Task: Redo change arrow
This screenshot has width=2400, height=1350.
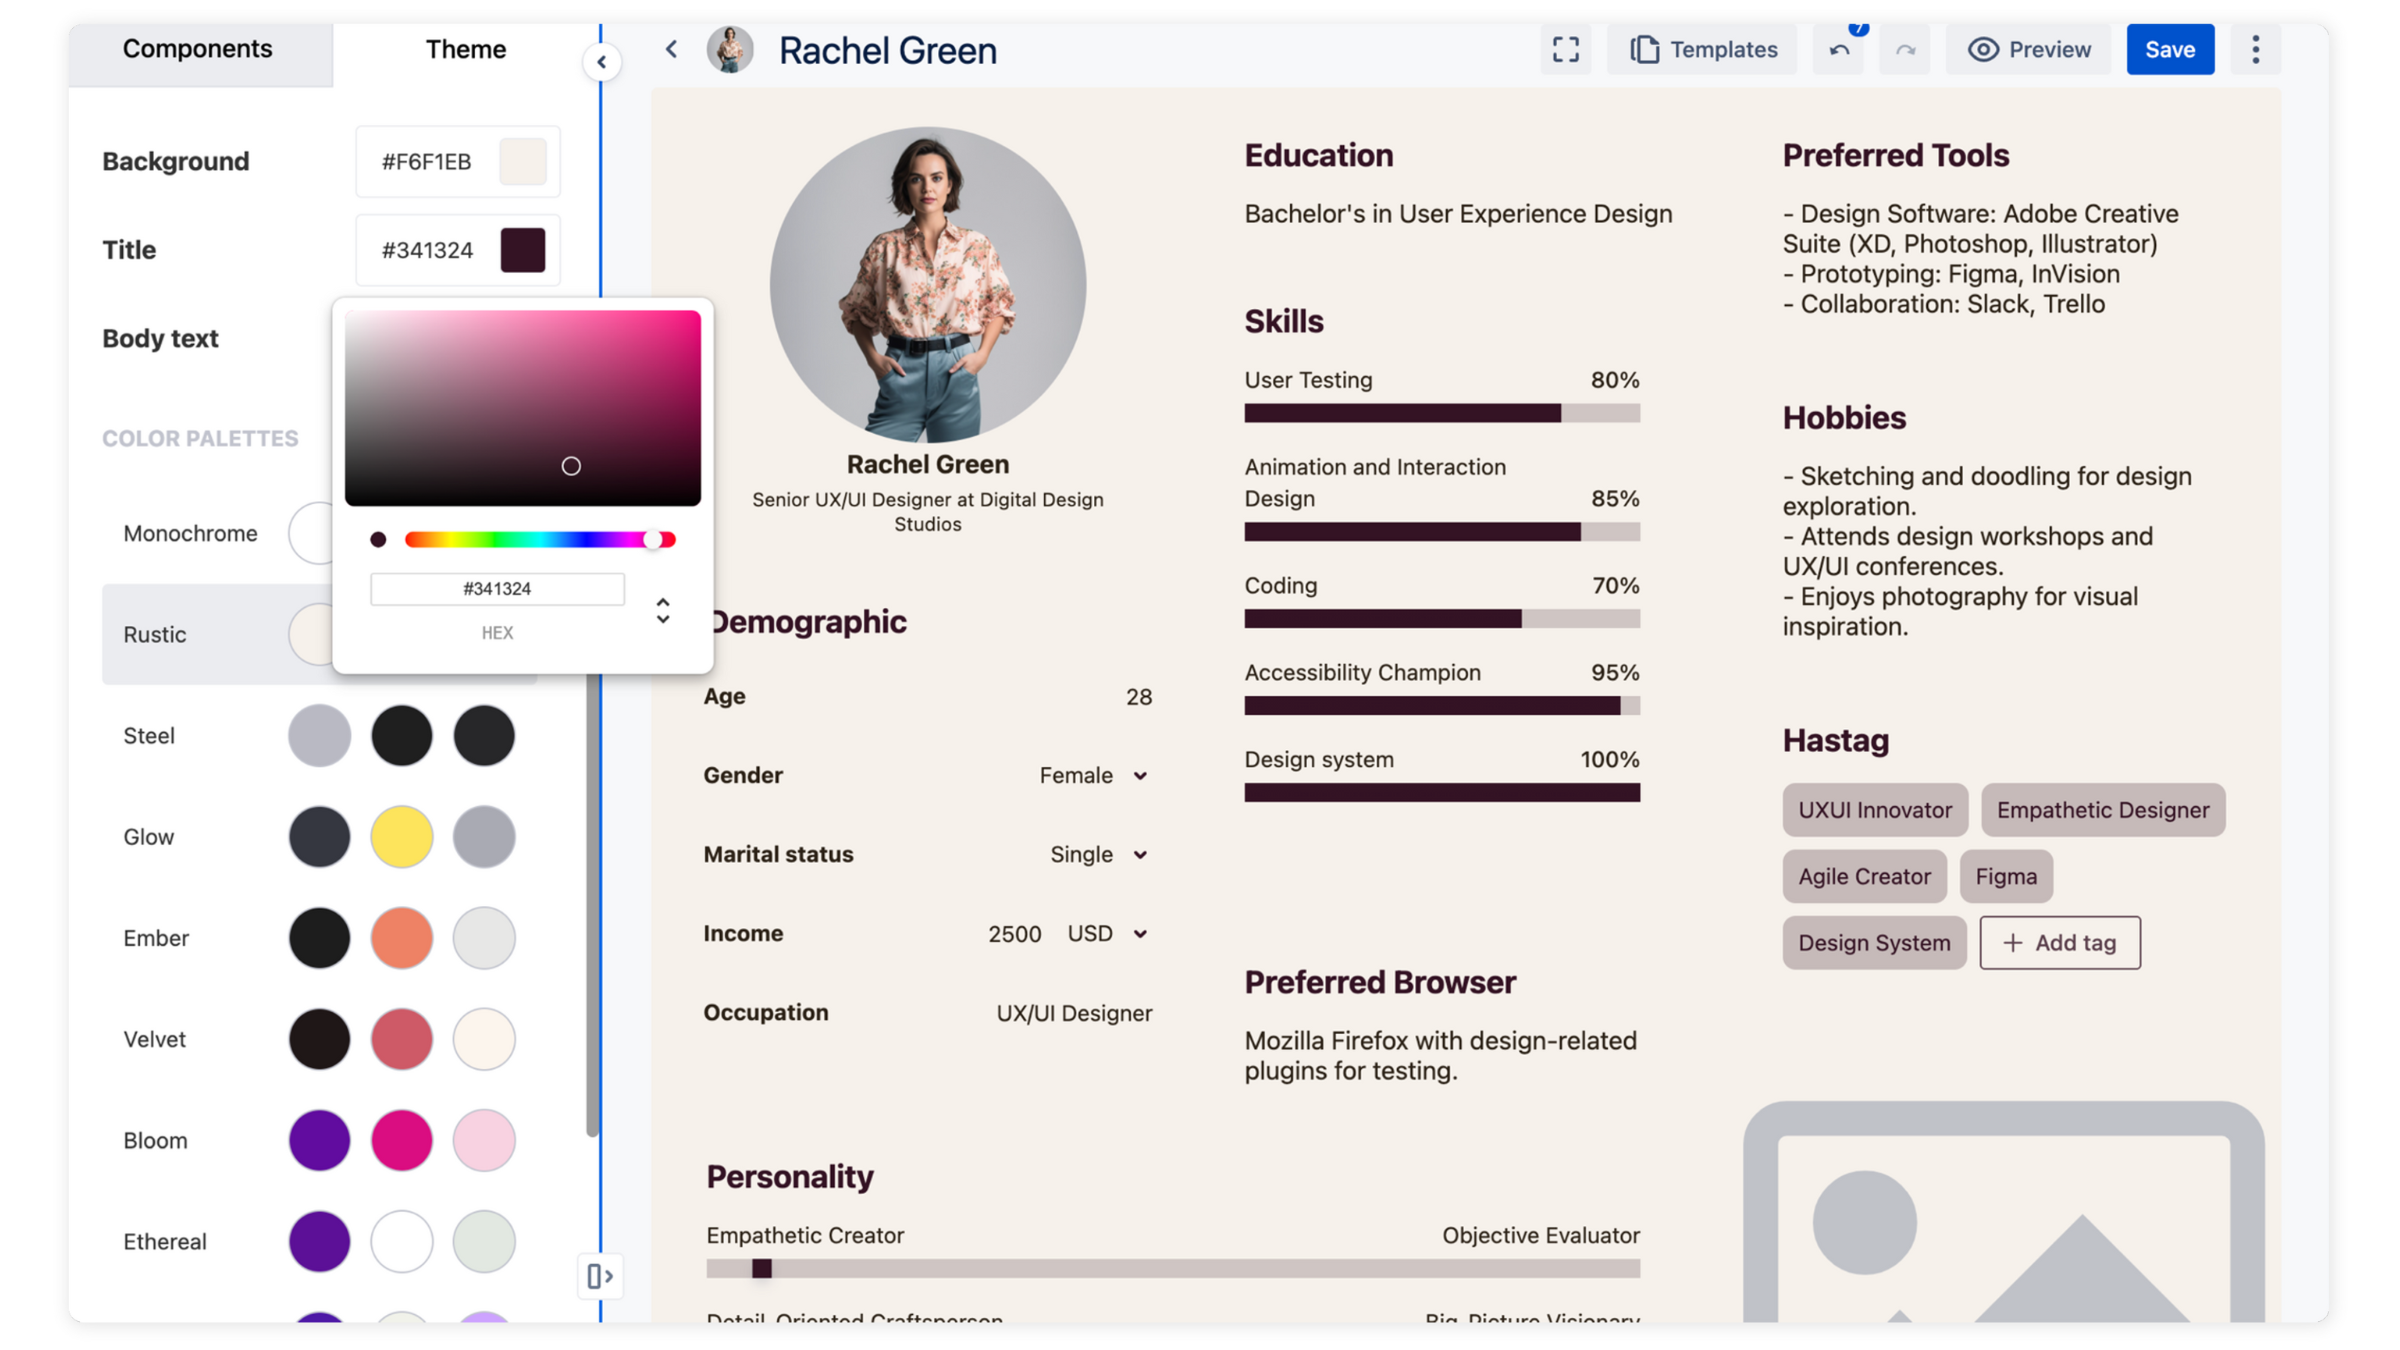Action: (x=1905, y=49)
